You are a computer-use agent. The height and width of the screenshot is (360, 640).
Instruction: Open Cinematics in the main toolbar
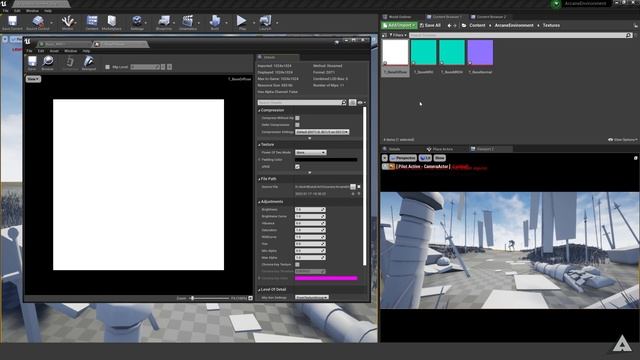pyautogui.click(x=188, y=23)
